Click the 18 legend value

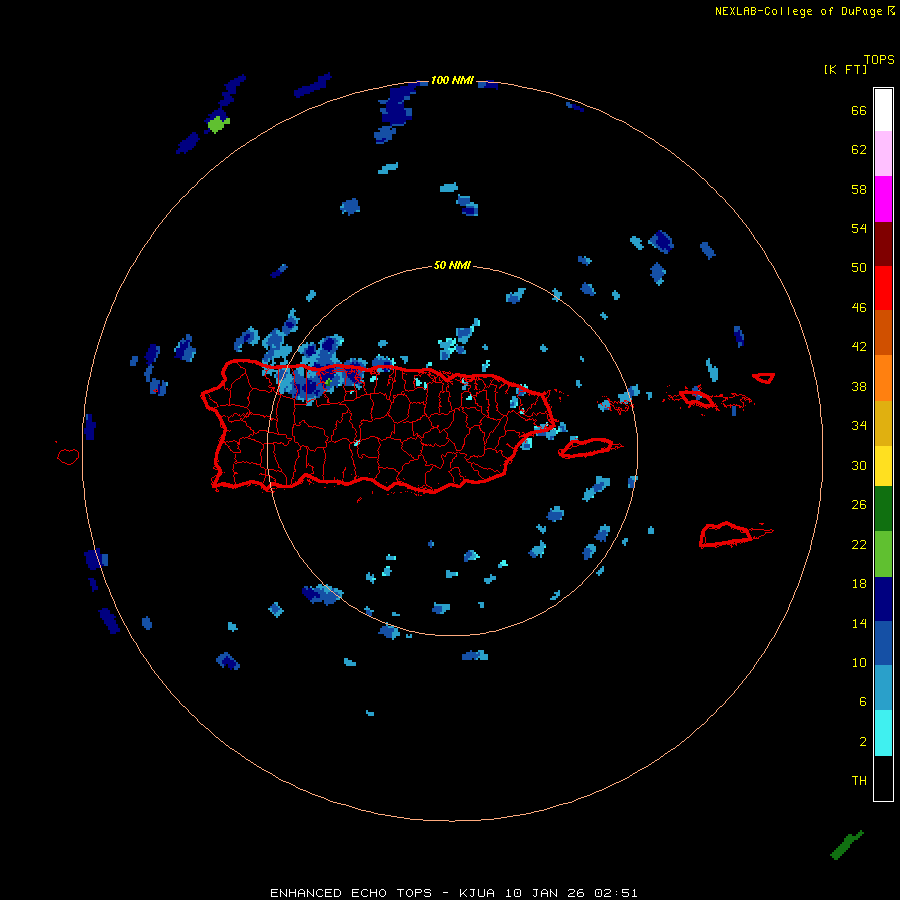(859, 584)
